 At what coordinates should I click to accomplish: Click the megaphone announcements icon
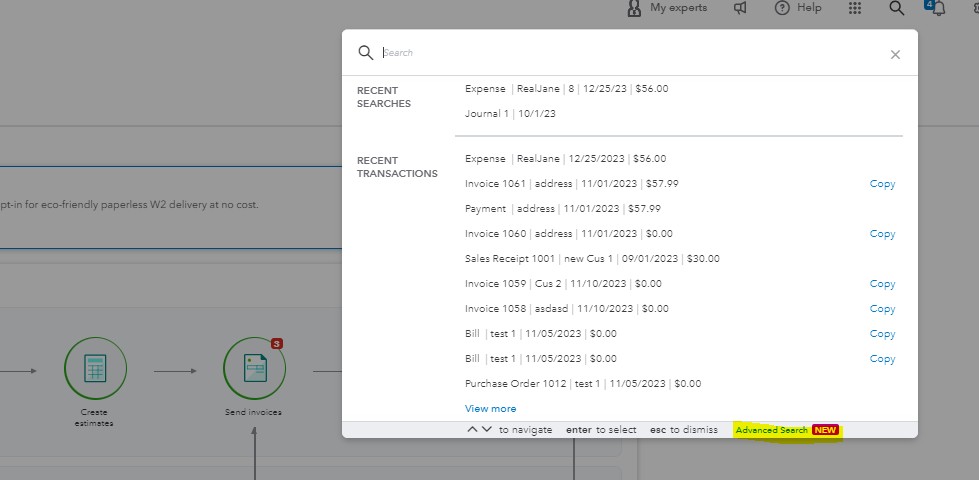pos(740,8)
